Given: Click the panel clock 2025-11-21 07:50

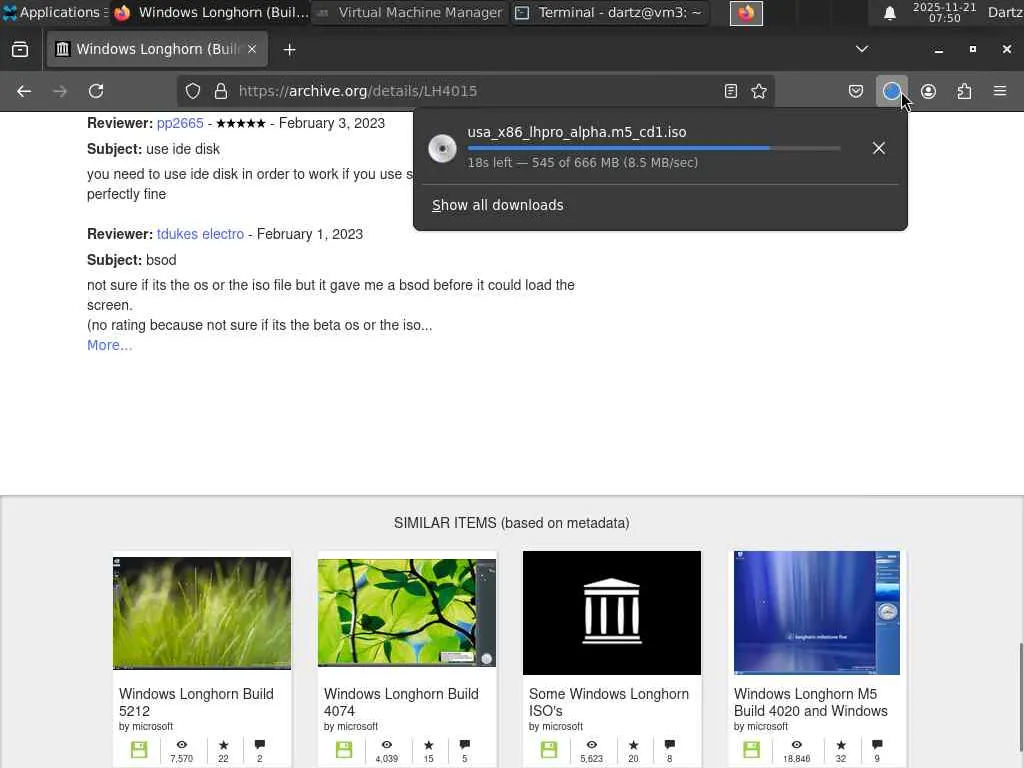Looking at the screenshot, I should point(944,12).
